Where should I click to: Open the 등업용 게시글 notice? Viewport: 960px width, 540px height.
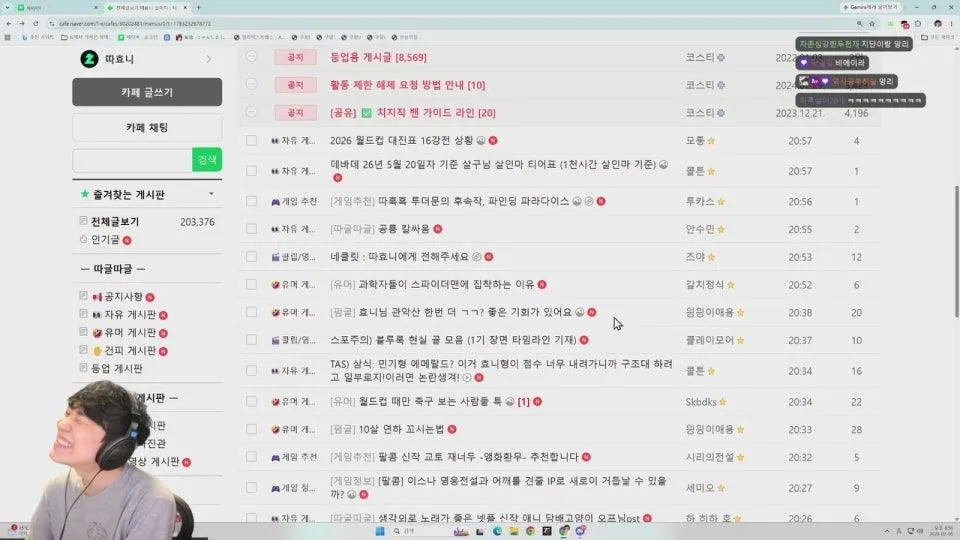(378, 57)
